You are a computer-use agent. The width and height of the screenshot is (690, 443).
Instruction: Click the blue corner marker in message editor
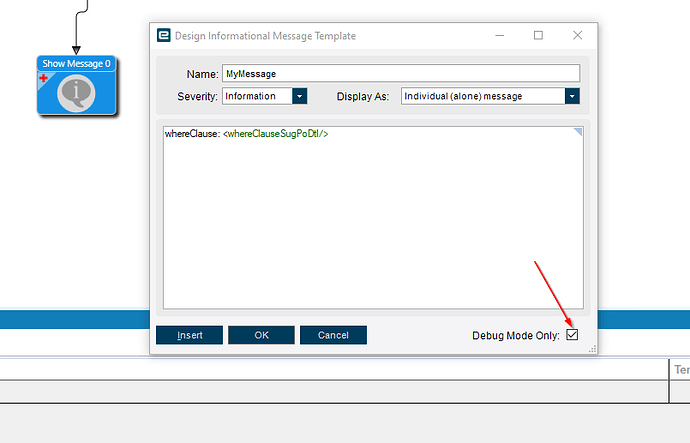tap(578, 132)
